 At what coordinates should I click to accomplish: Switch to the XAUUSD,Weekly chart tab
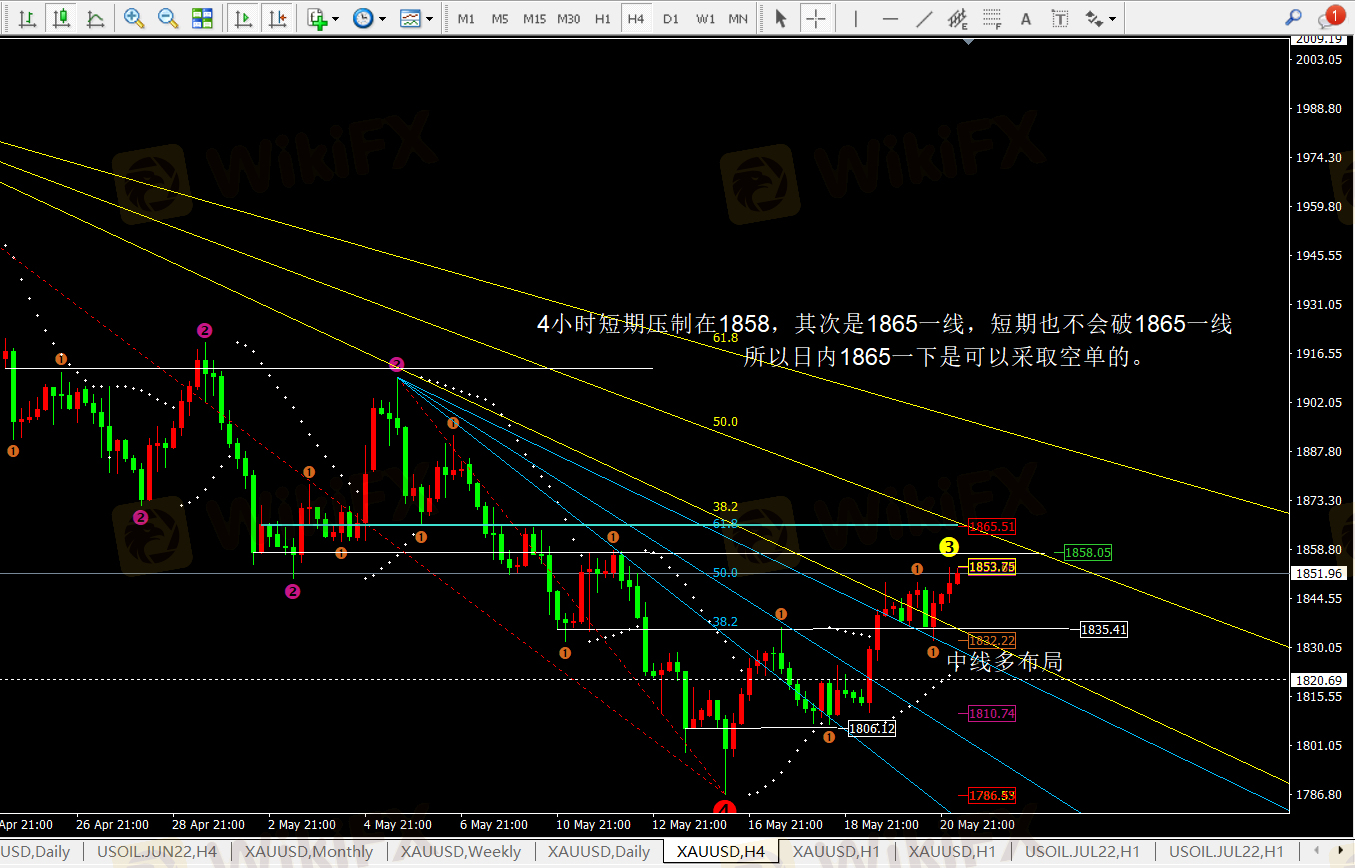460,852
